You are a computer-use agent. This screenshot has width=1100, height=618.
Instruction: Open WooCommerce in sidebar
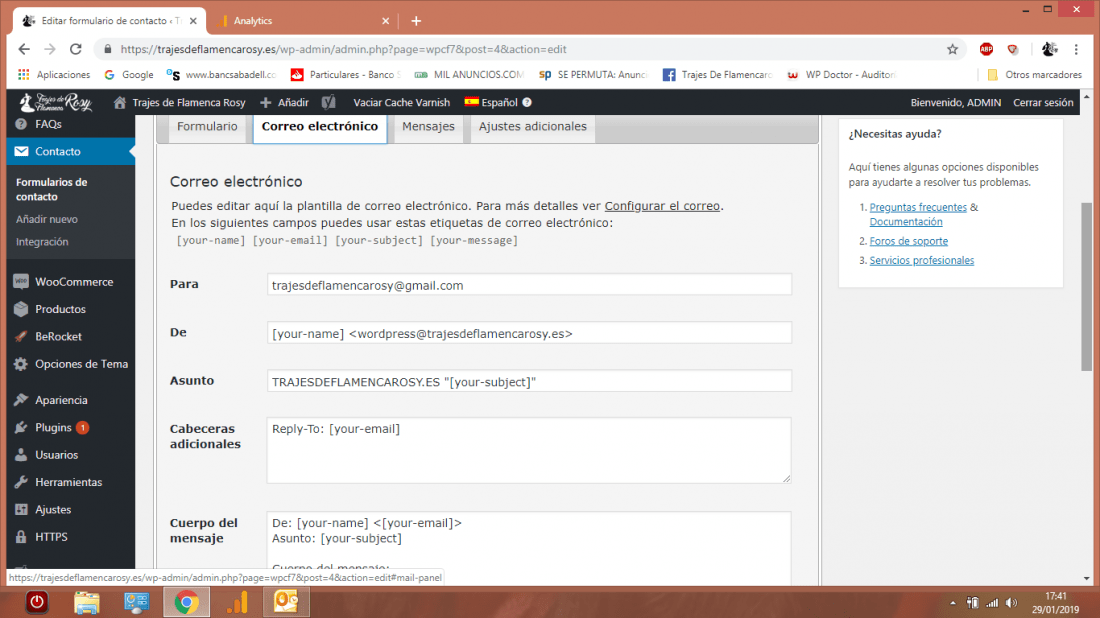coord(70,282)
